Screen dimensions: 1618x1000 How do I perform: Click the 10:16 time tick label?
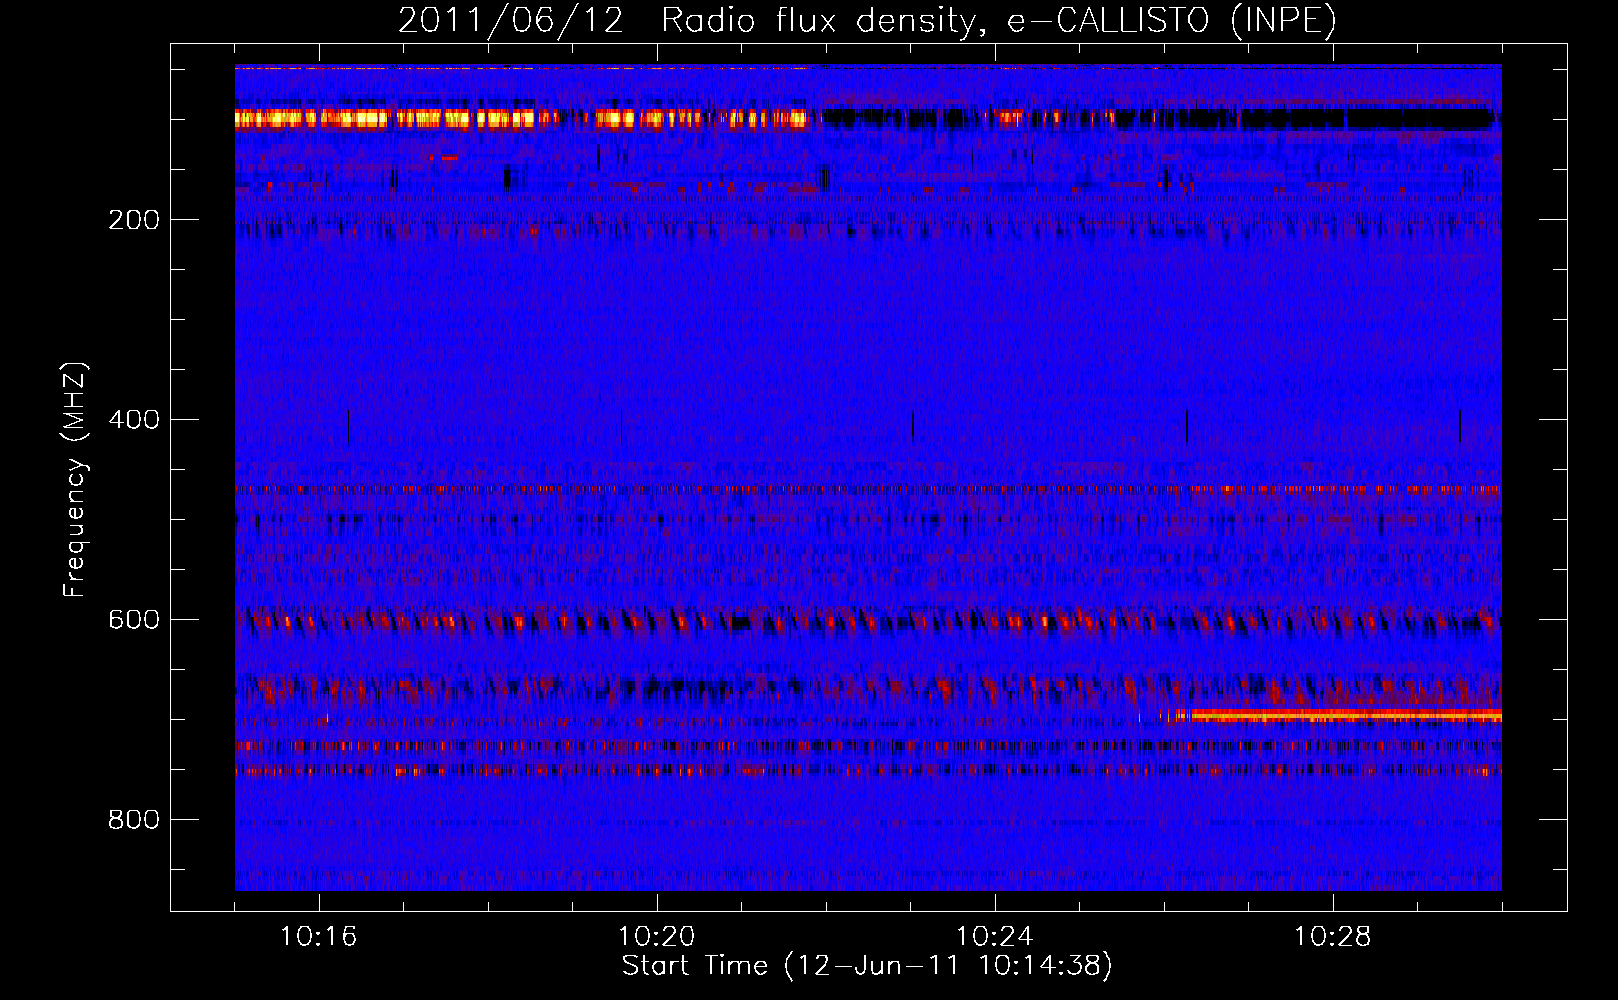click(x=319, y=937)
